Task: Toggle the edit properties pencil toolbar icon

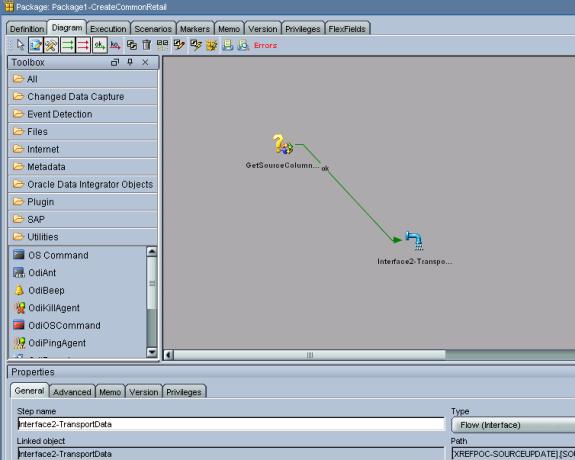Action: 36,45
